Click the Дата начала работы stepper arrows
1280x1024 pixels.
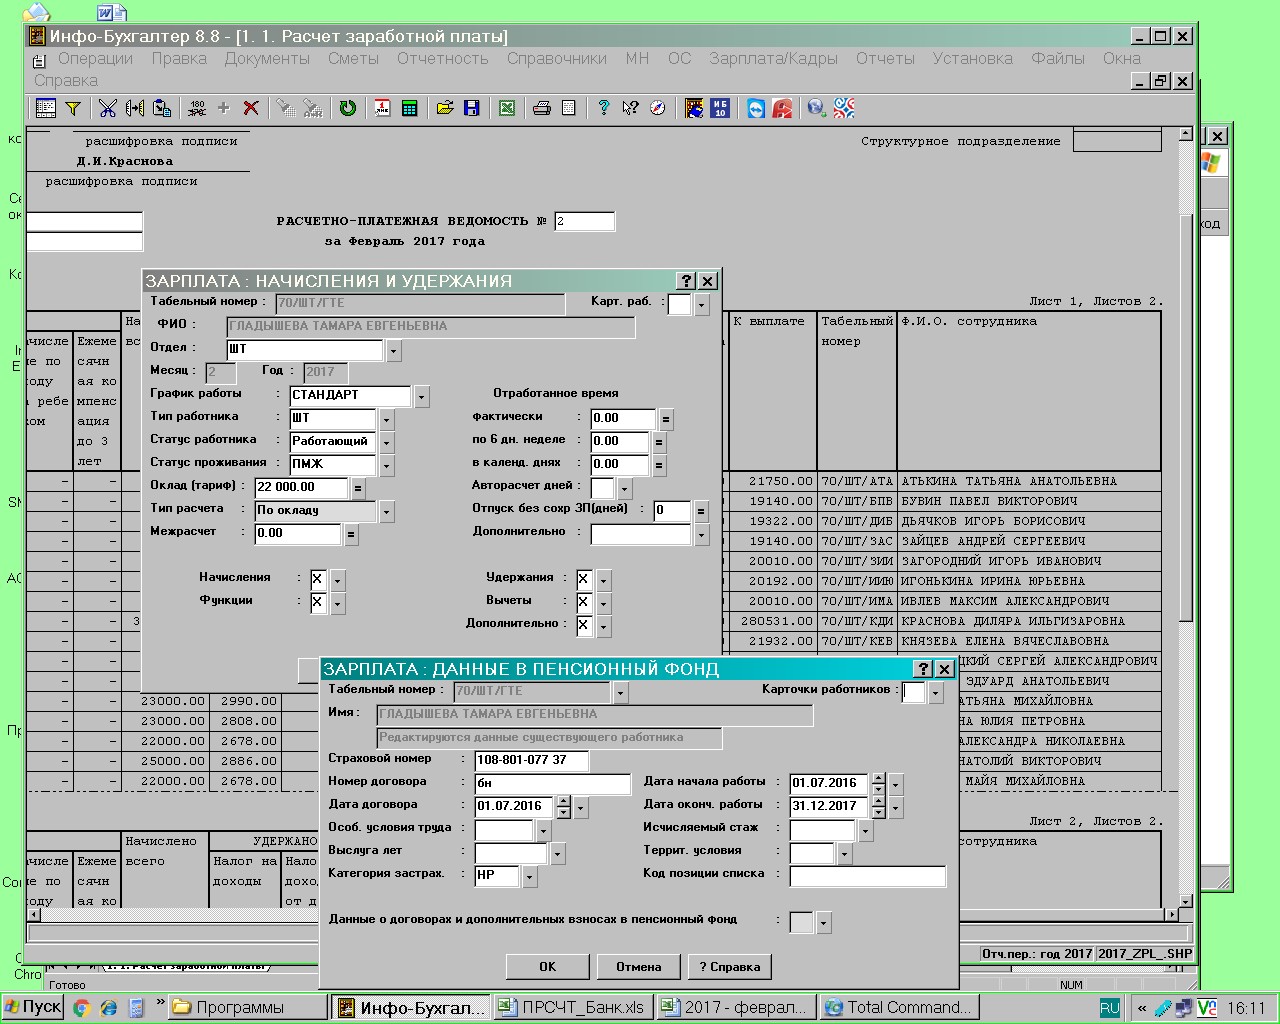pyautogui.click(x=878, y=783)
